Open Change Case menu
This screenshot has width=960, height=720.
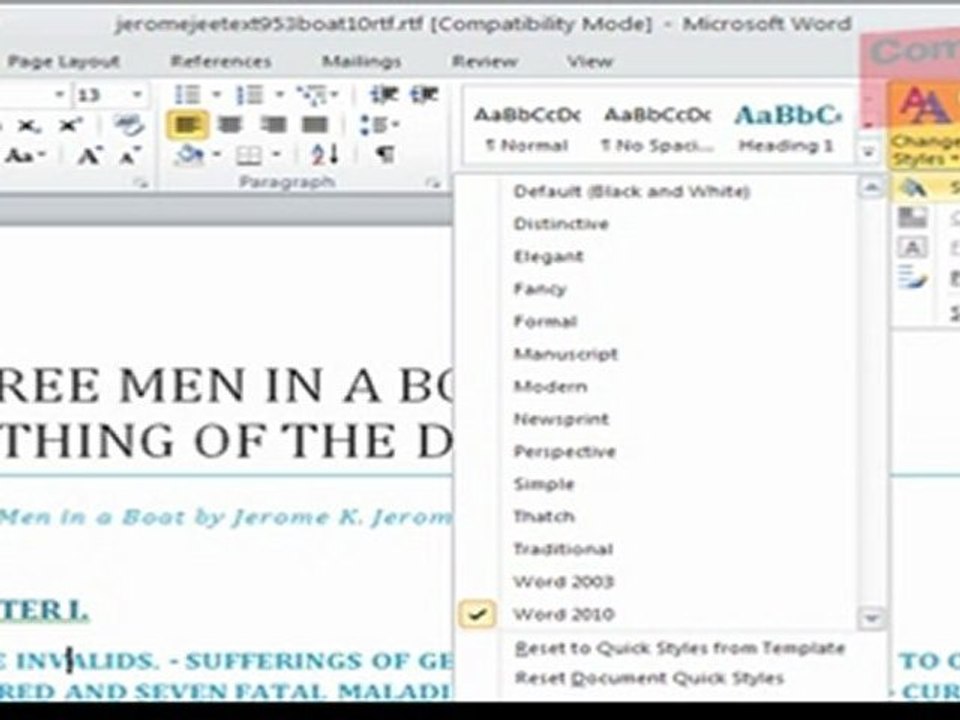(x=24, y=156)
